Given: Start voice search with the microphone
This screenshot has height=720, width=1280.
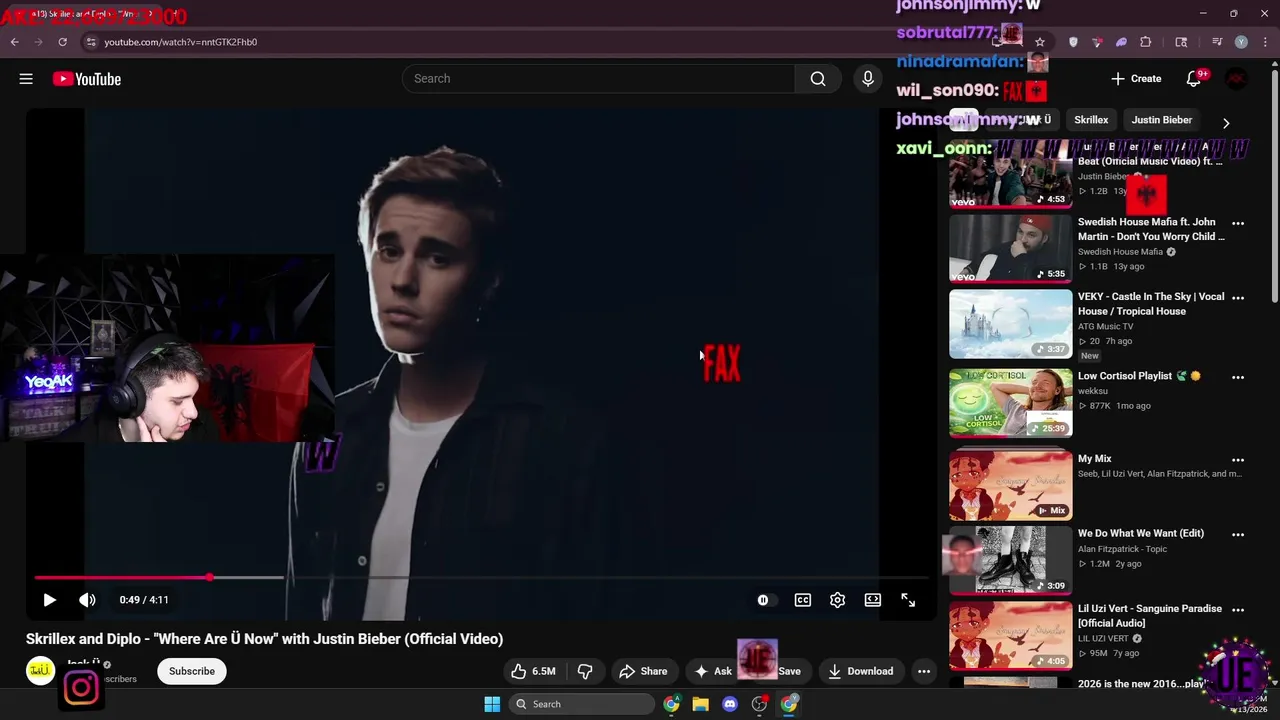Looking at the screenshot, I should point(868,79).
